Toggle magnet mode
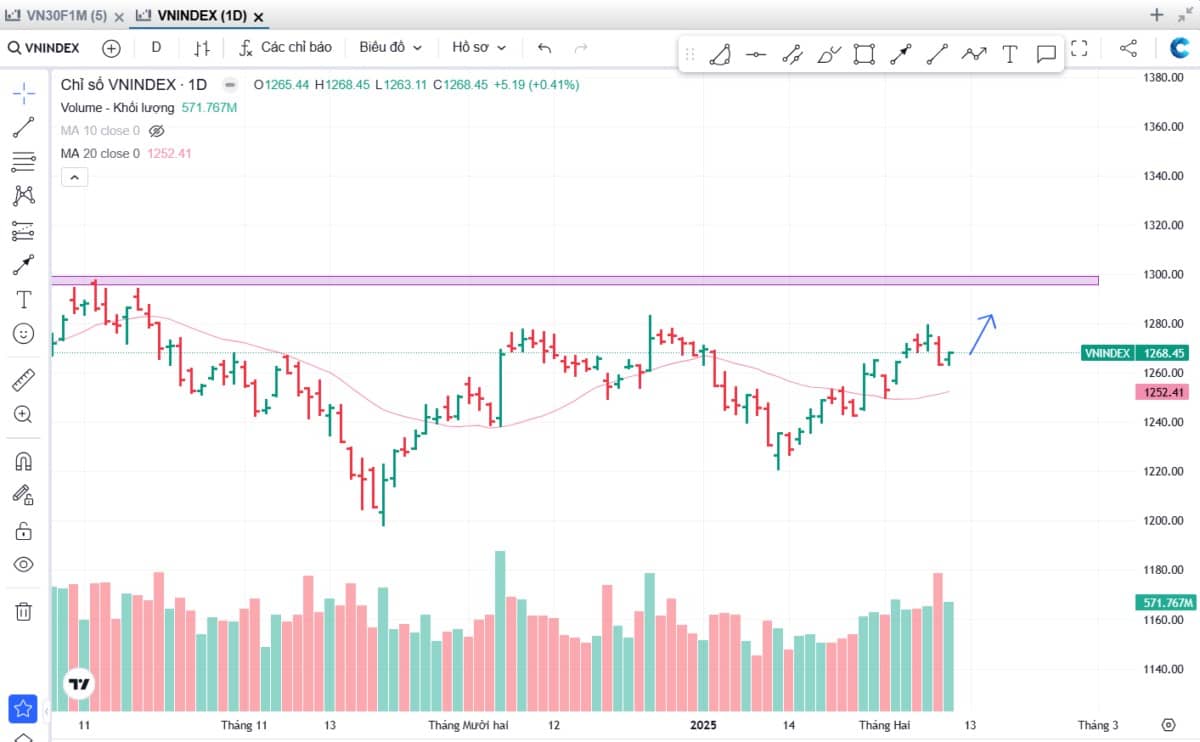The width and height of the screenshot is (1200, 742). [x=24, y=461]
